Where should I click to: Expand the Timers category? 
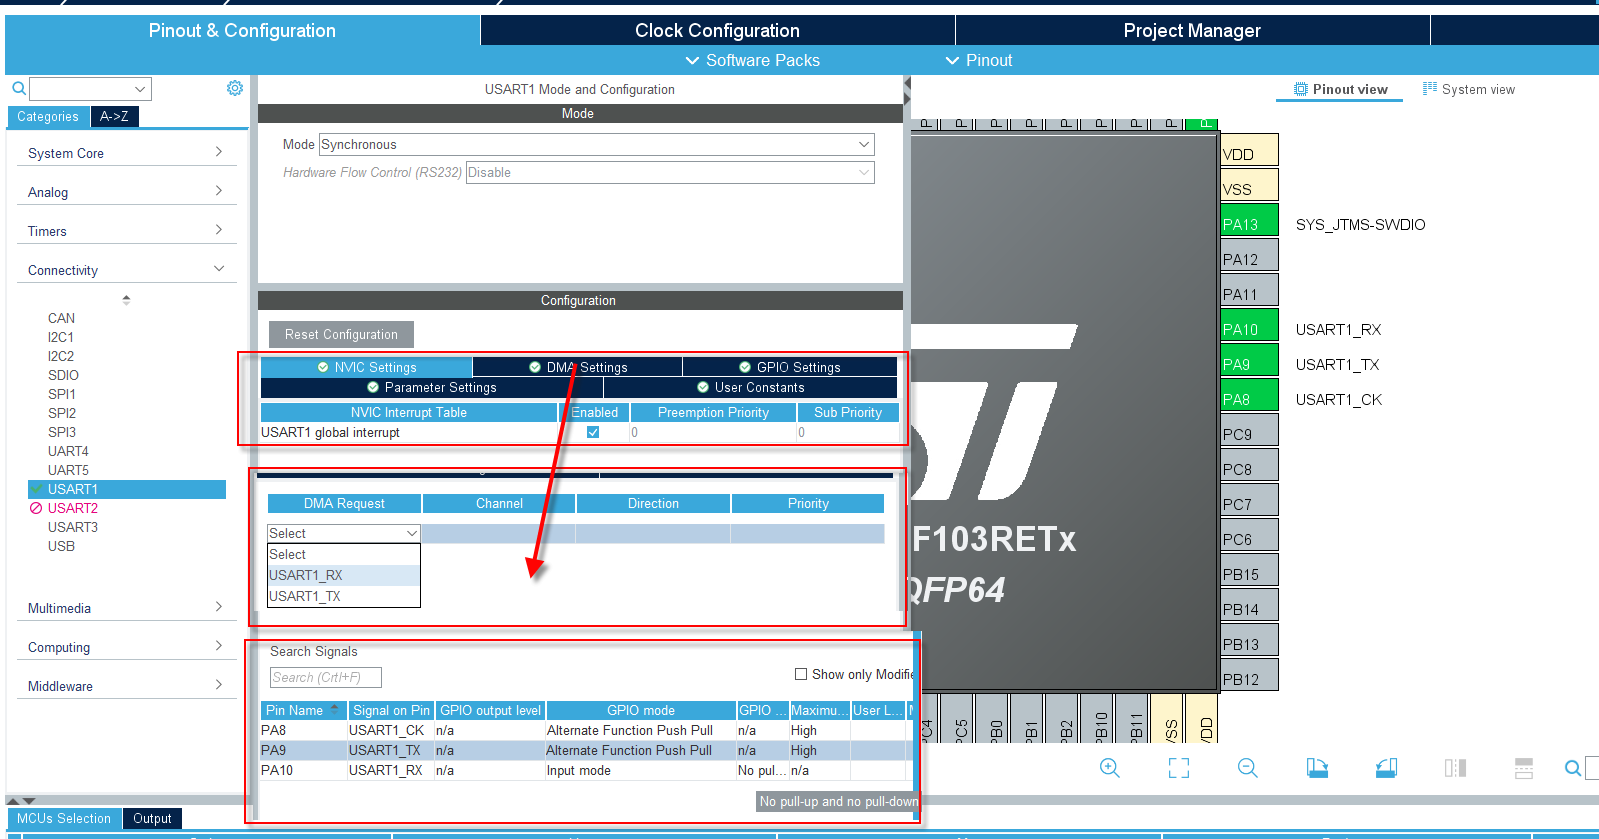click(x=126, y=231)
